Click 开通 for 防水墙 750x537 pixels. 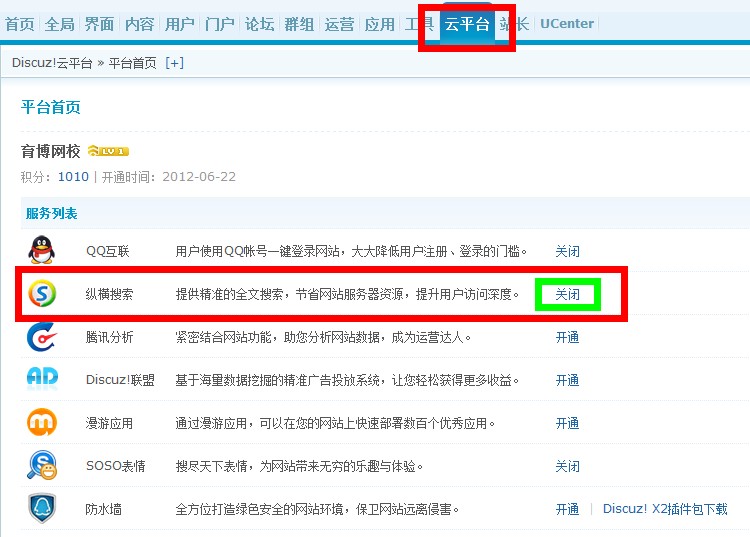567,509
